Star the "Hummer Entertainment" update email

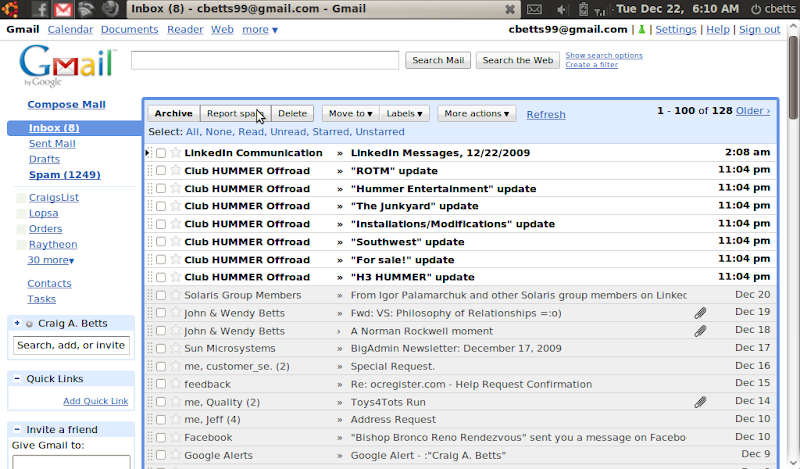(x=176, y=188)
